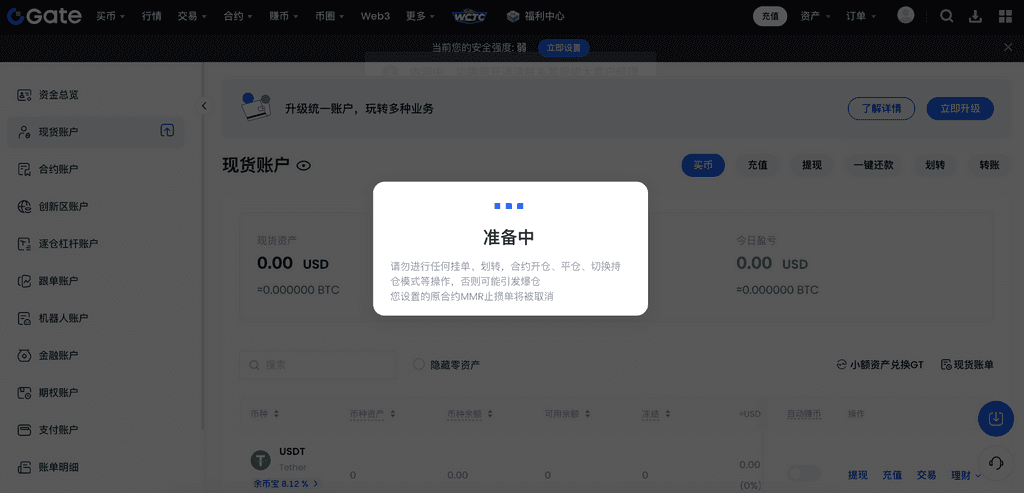This screenshot has height=493, width=1024.
Task: Open the user avatar profile icon
Action: coord(906,15)
